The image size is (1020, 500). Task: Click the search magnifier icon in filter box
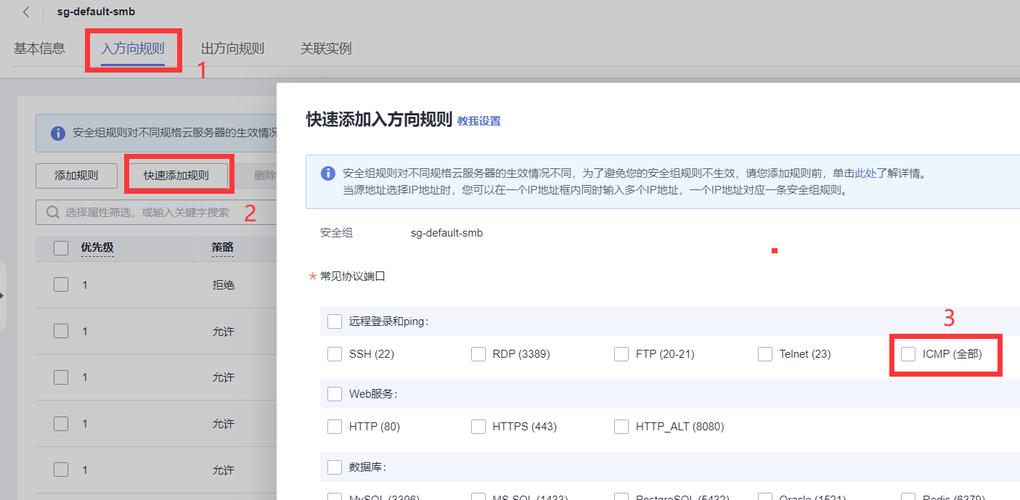tap(53, 212)
